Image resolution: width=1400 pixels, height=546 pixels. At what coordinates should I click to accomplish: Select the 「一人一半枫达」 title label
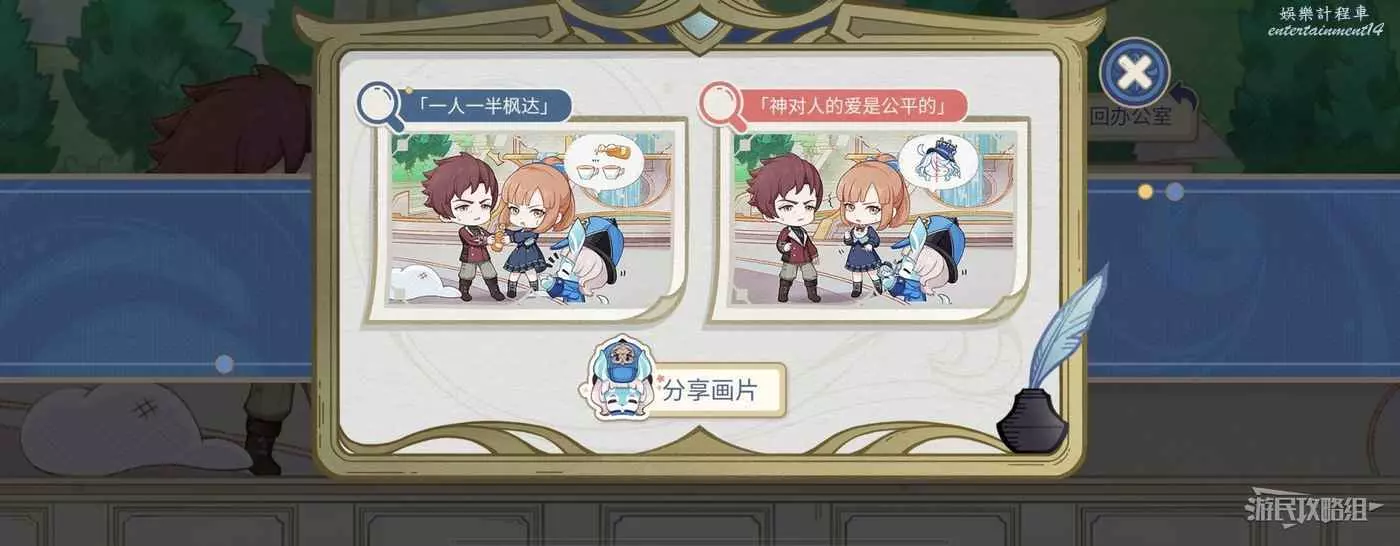coord(485,105)
